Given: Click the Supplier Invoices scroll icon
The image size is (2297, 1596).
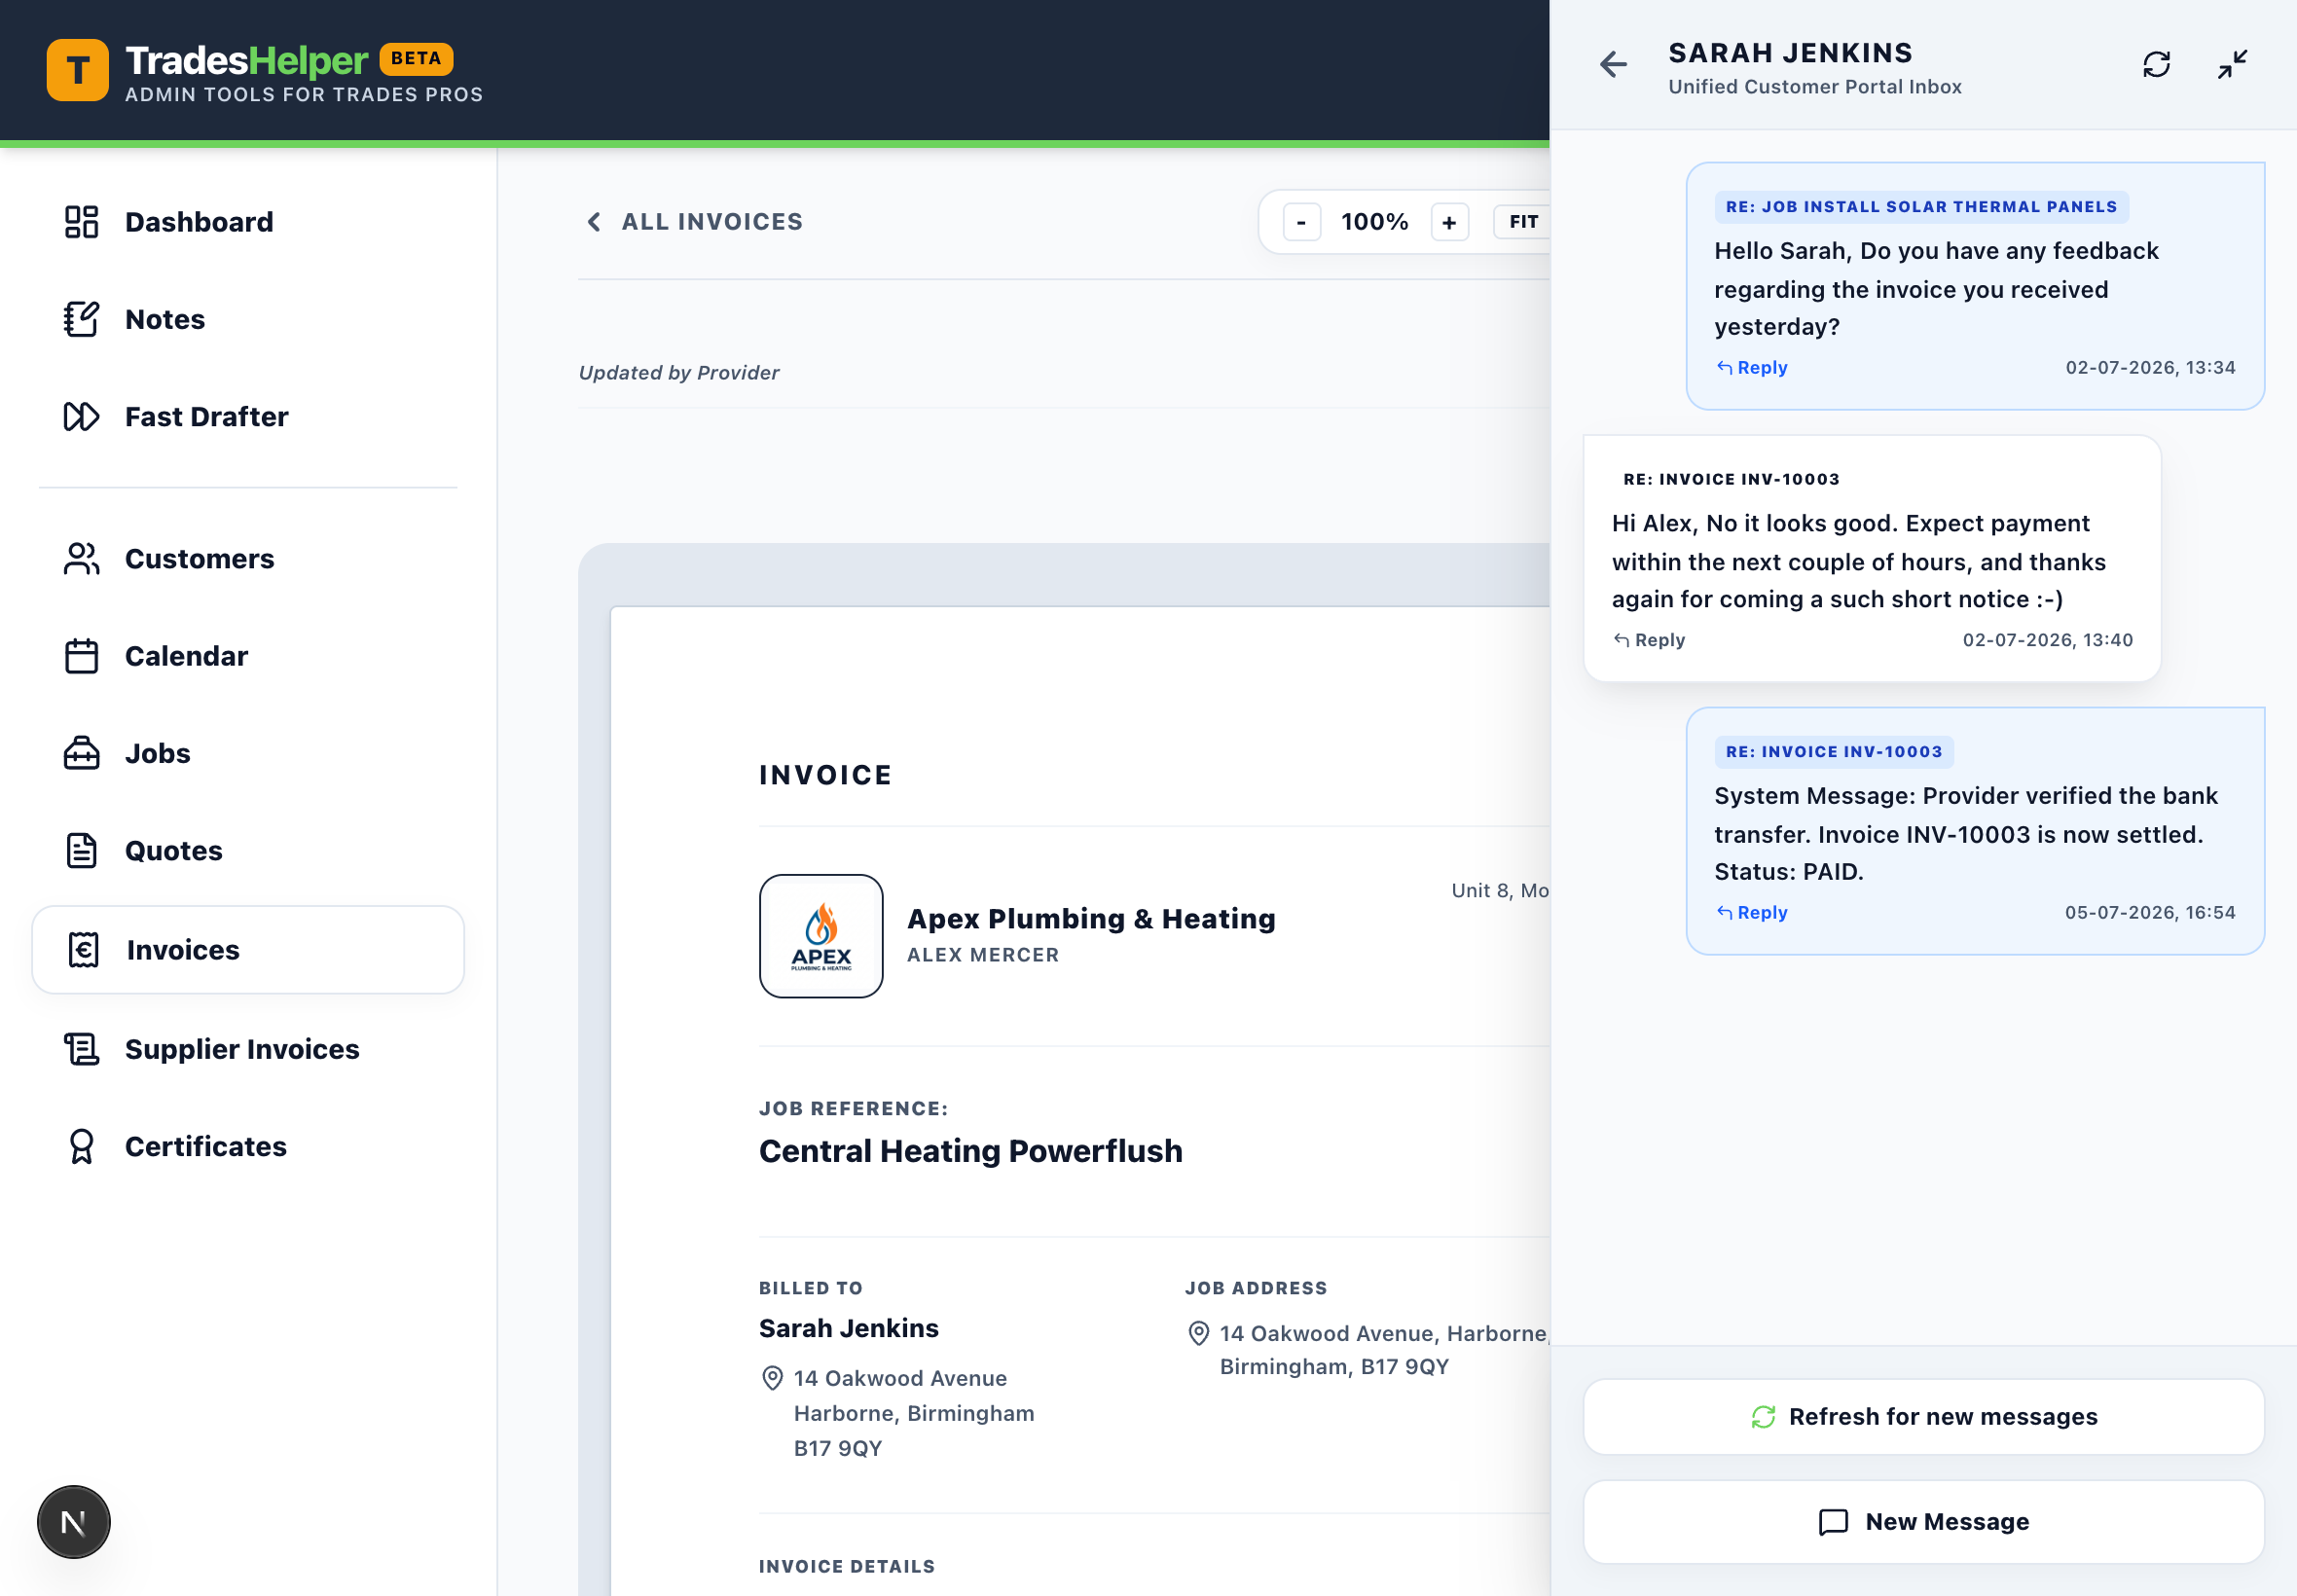Looking at the screenshot, I should (81, 1049).
